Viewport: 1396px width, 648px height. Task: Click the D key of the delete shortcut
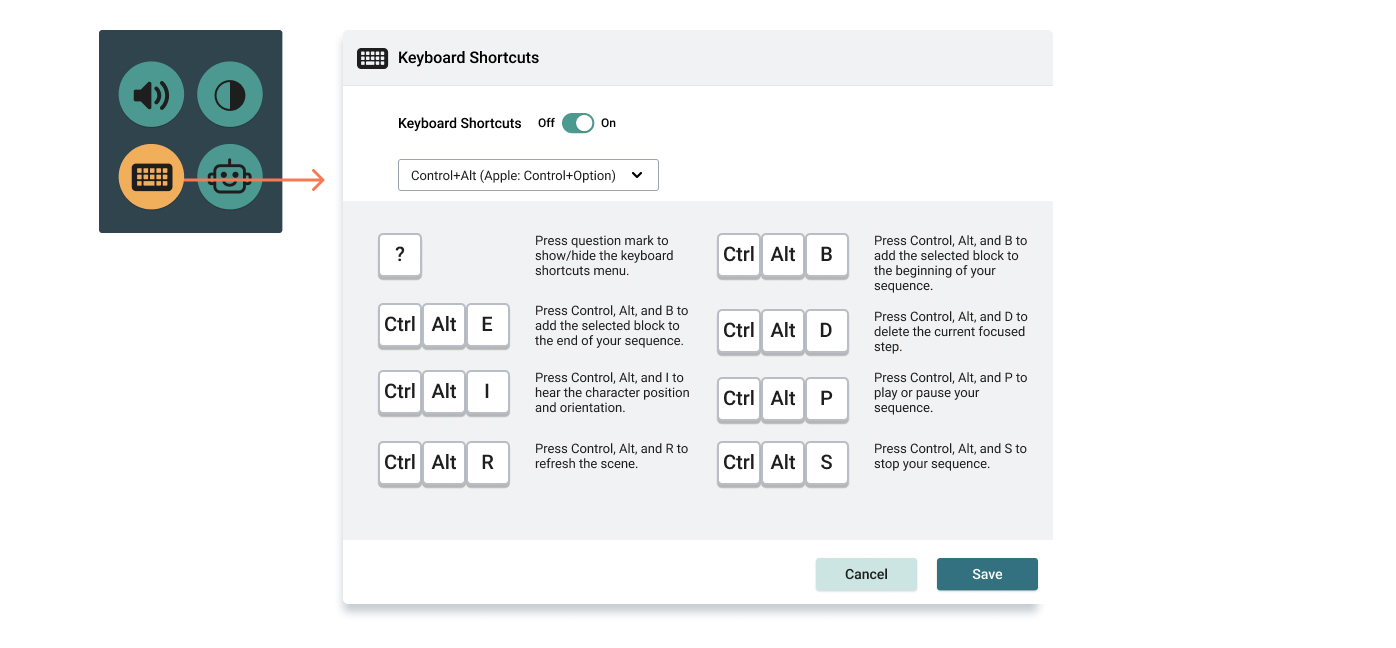point(827,331)
